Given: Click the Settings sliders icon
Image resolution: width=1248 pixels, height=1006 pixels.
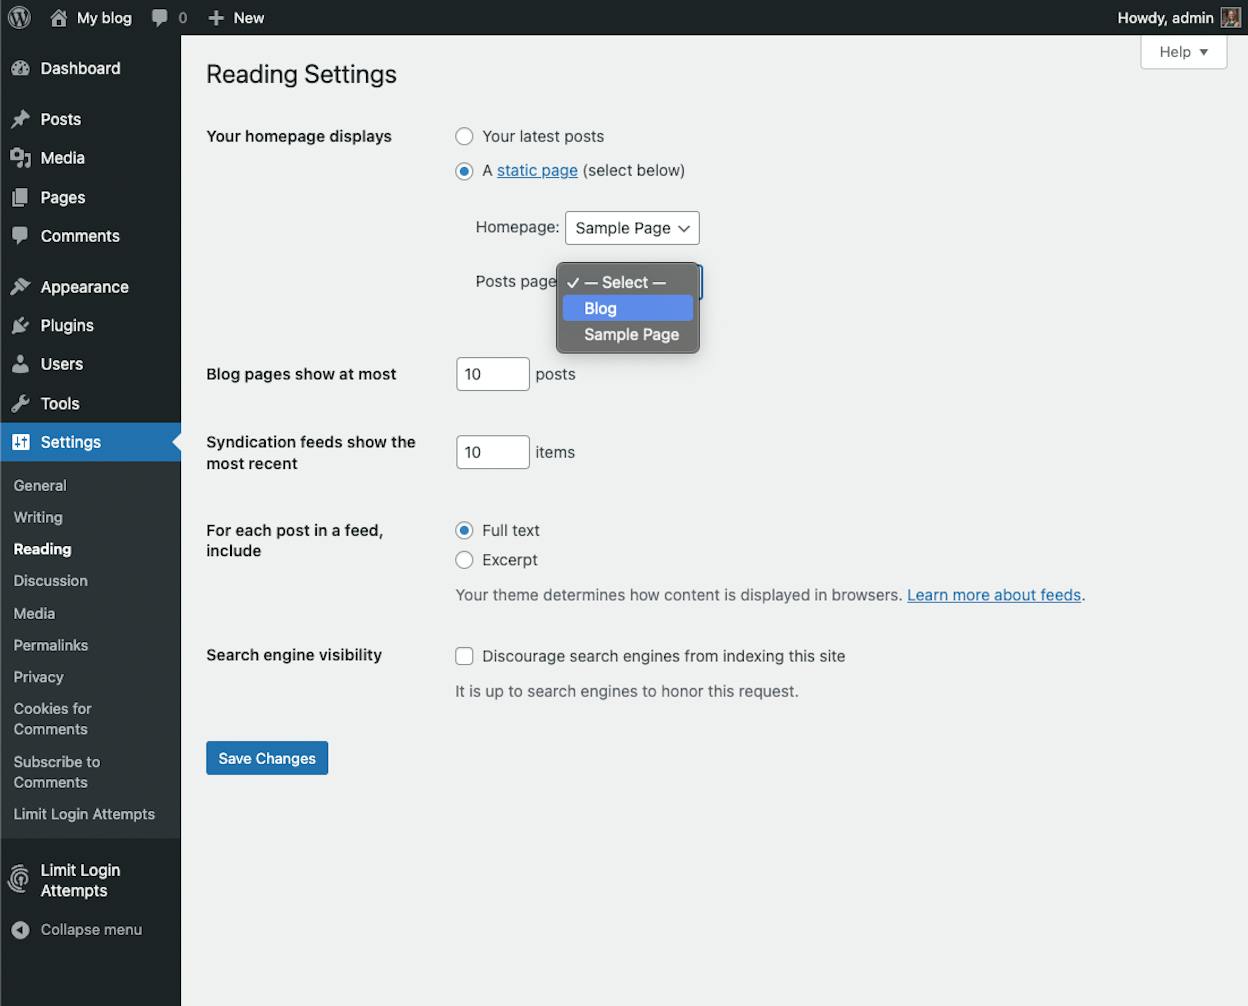Looking at the screenshot, I should pyautogui.click(x=20, y=442).
